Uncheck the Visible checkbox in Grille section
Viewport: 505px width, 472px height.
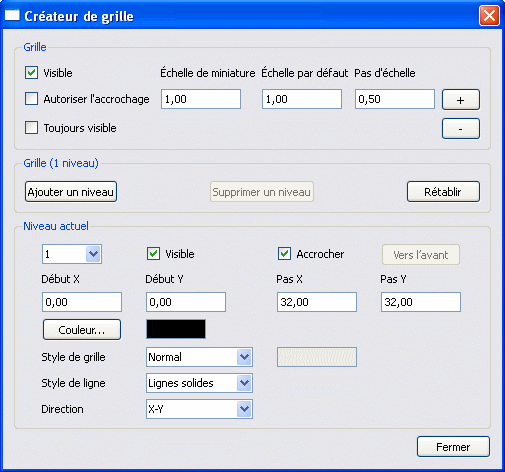[x=31, y=73]
